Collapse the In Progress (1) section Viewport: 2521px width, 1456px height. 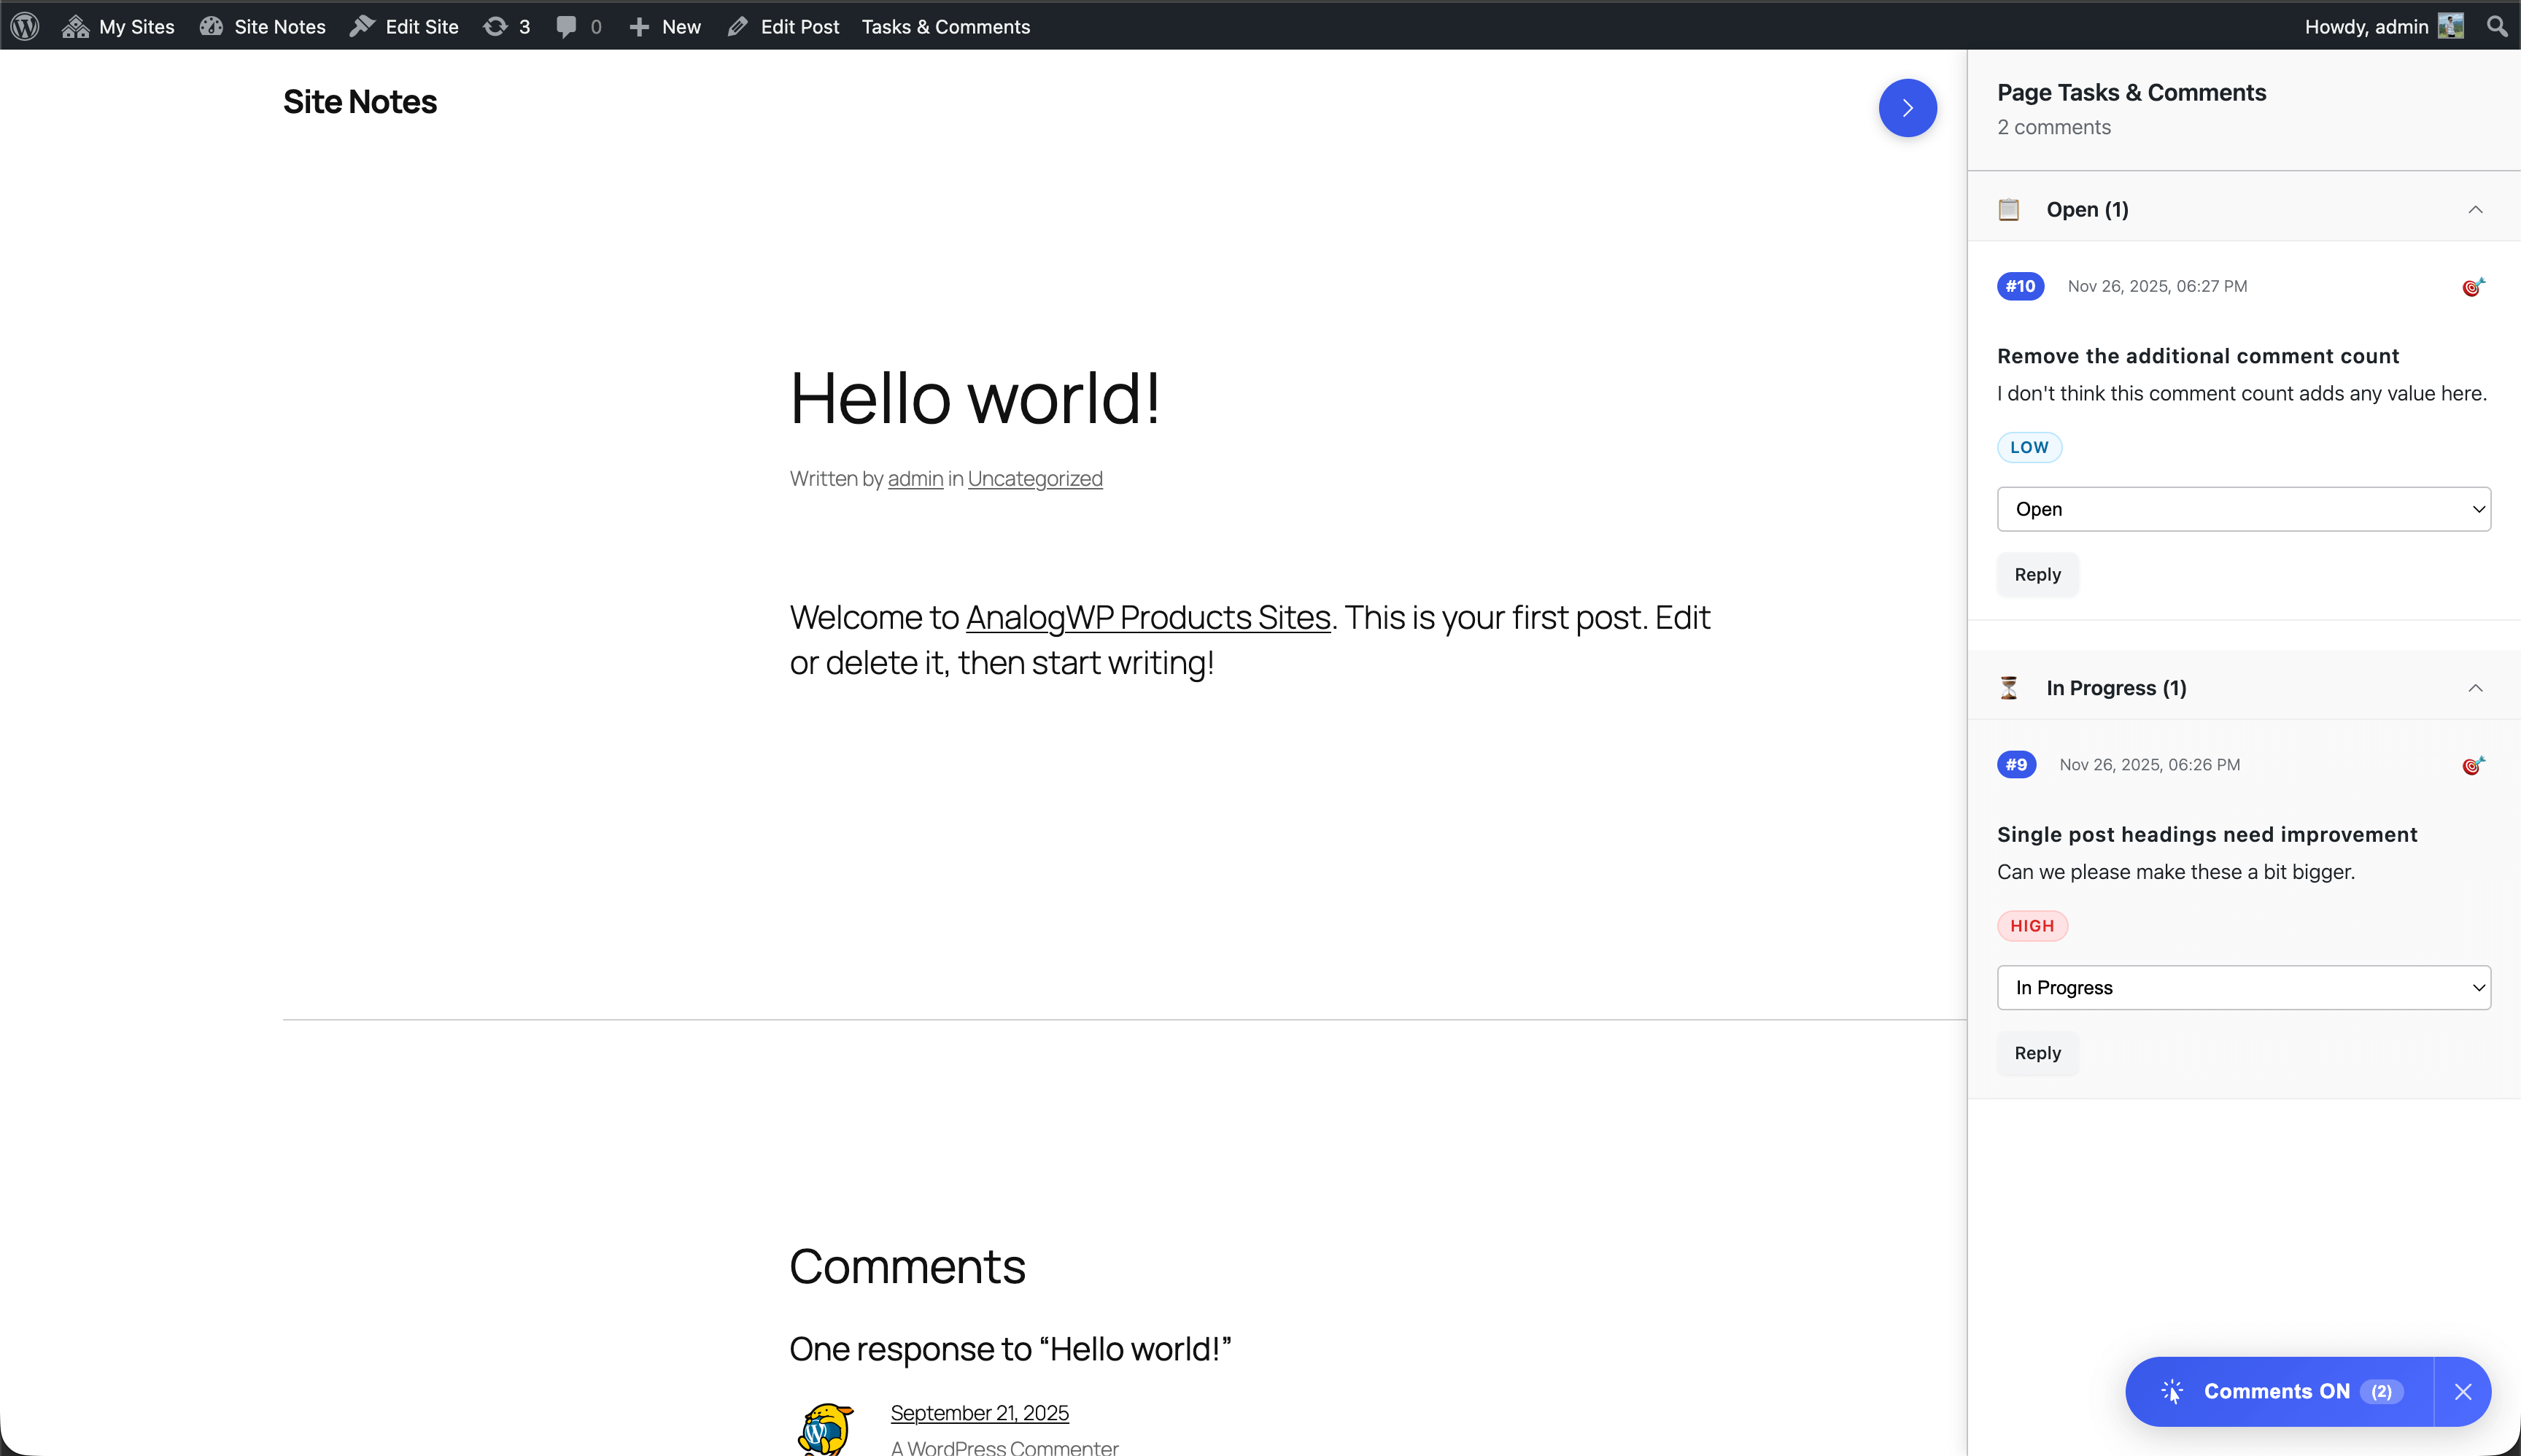pyautogui.click(x=2476, y=687)
